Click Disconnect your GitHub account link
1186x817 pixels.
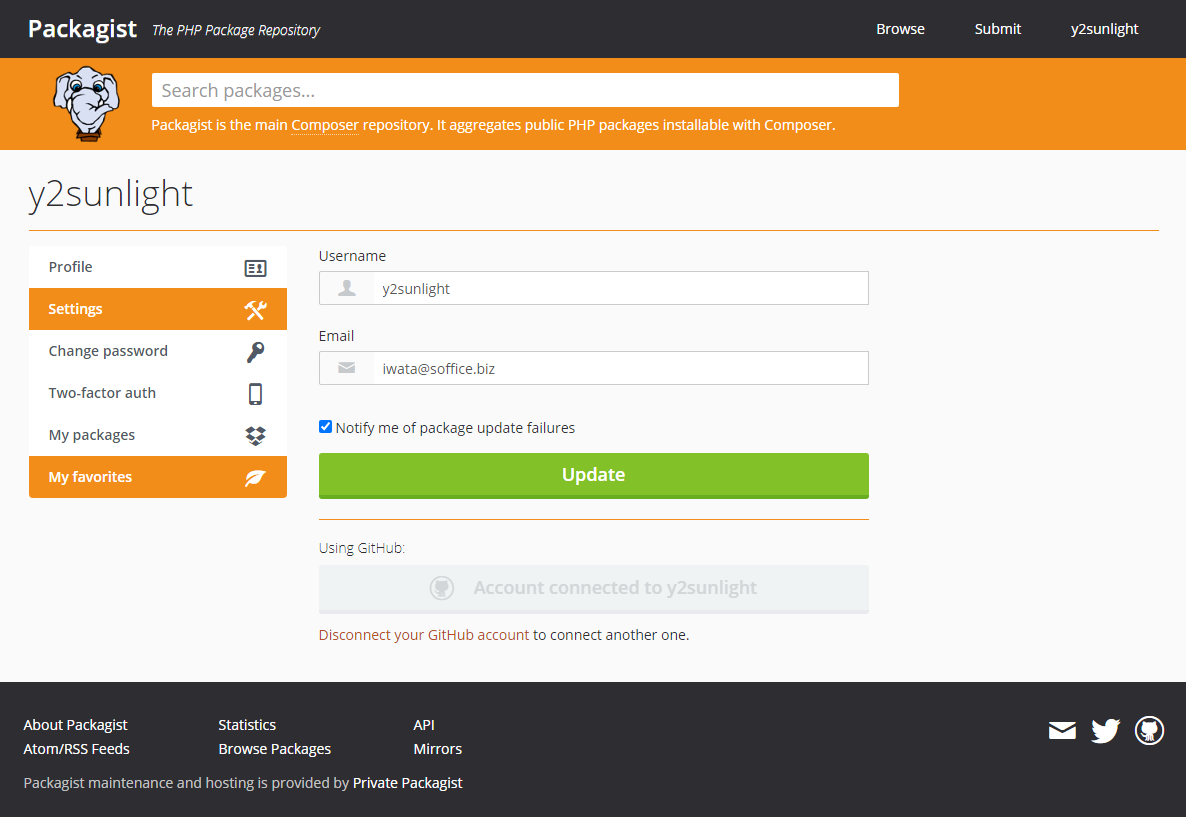(423, 635)
